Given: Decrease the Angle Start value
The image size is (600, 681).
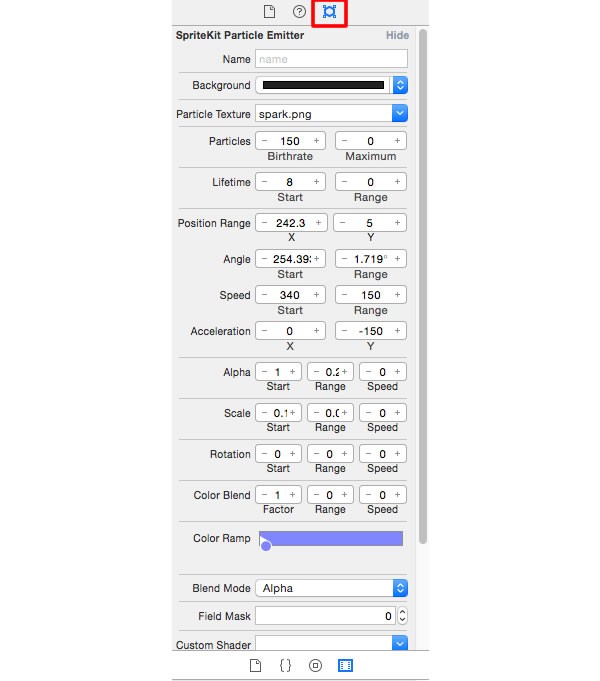Looking at the screenshot, I should tap(264, 259).
